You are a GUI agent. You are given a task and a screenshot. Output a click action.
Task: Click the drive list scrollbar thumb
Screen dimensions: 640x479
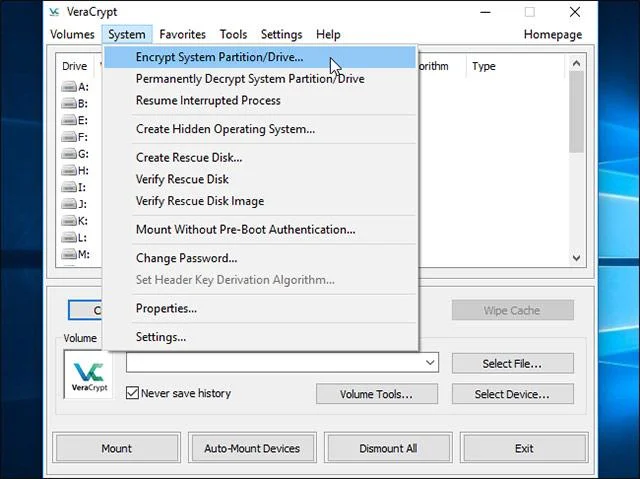[x=576, y=112]
